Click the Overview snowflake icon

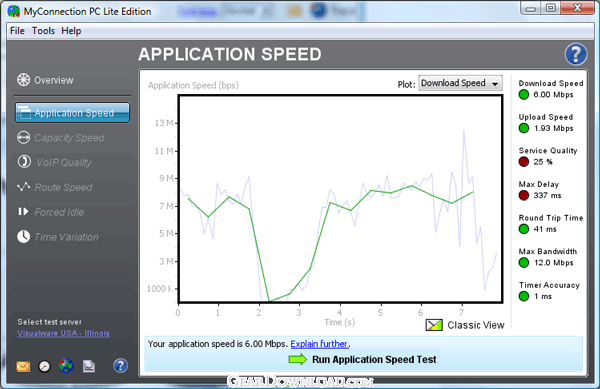coord(23,80)
